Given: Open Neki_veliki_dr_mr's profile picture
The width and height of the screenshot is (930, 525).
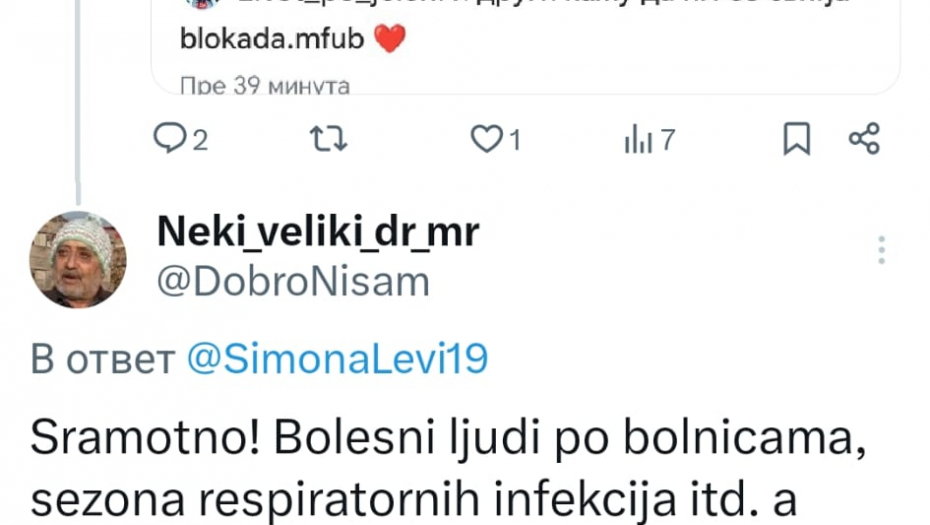Looking at the screenshot, I should (78, 260).
